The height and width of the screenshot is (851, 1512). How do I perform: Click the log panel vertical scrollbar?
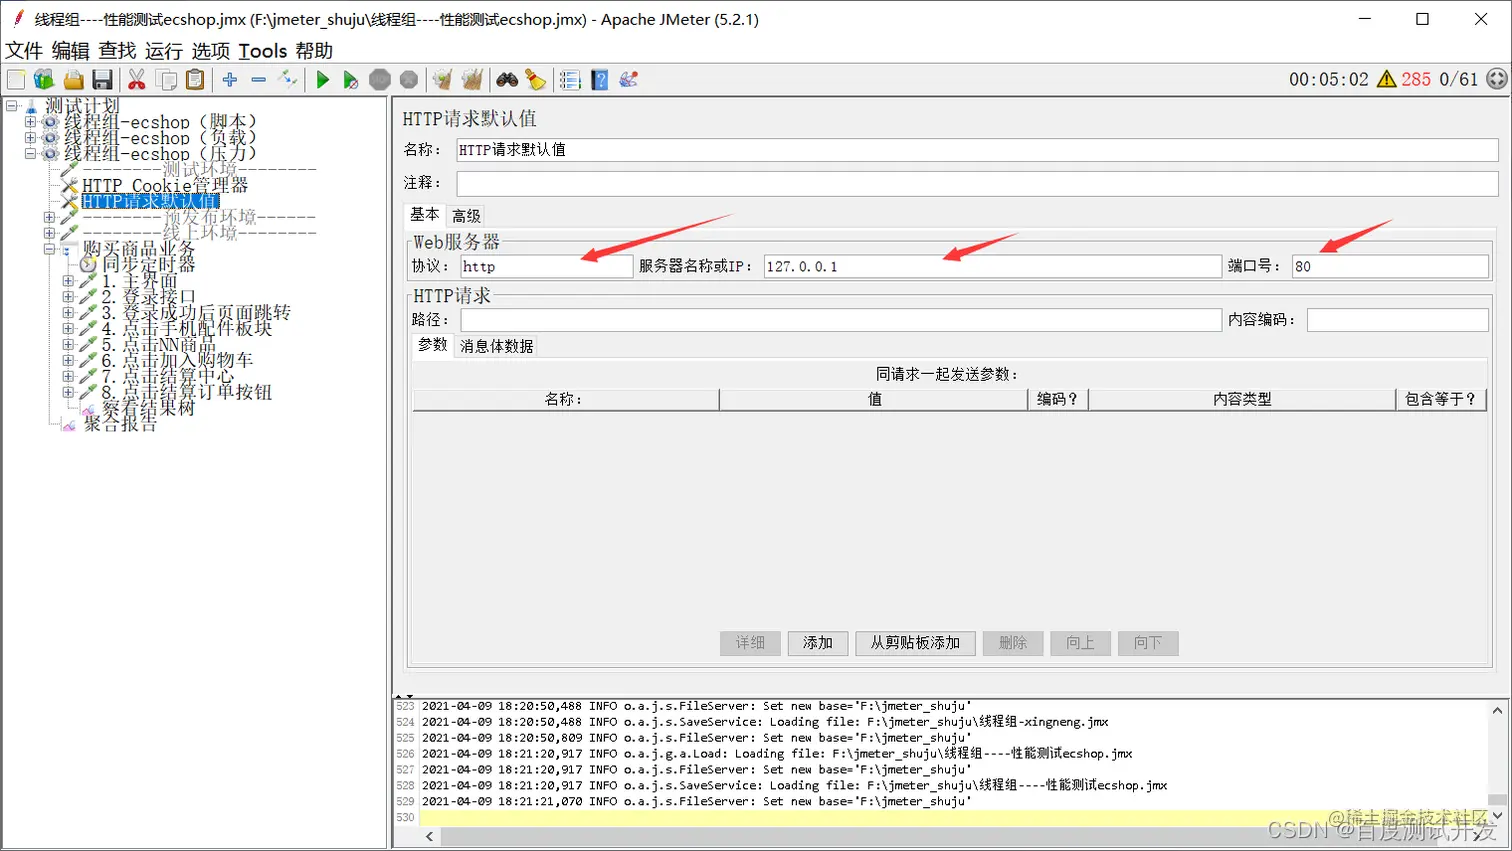1497,764
